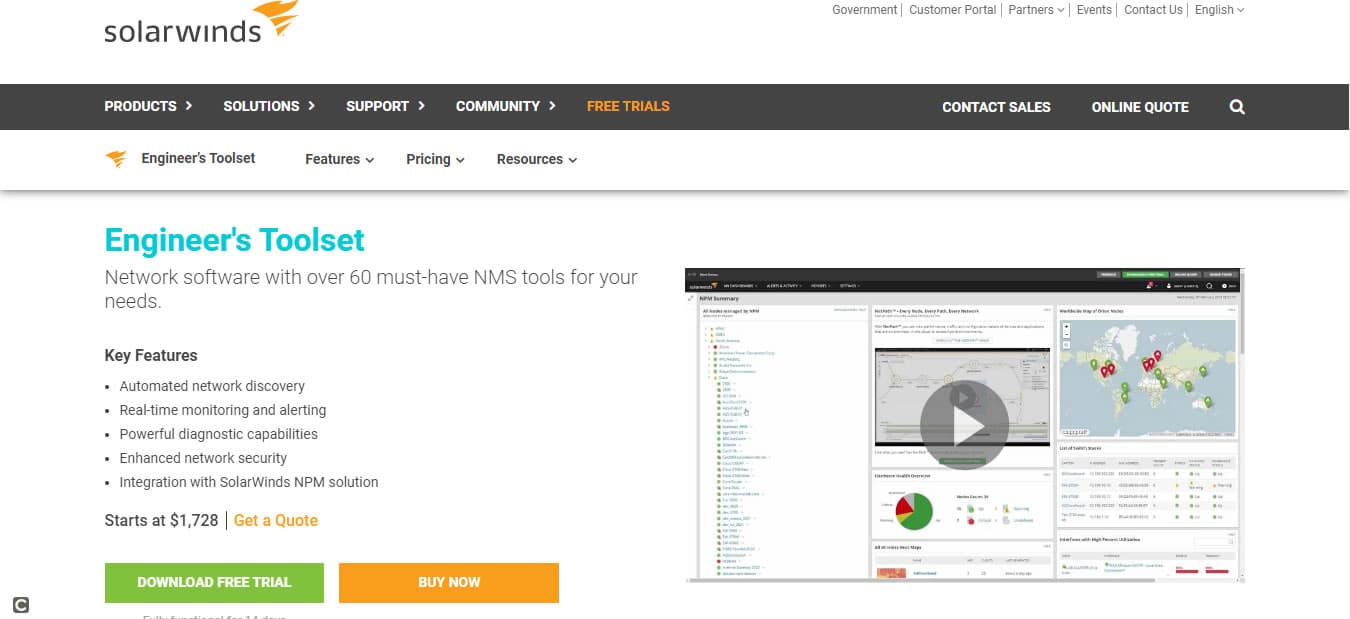Viewport: 1350px width, 619px height.
Task: Click 'Powerful diagnostic capabilities' bullet
Action: coord(219,434)
